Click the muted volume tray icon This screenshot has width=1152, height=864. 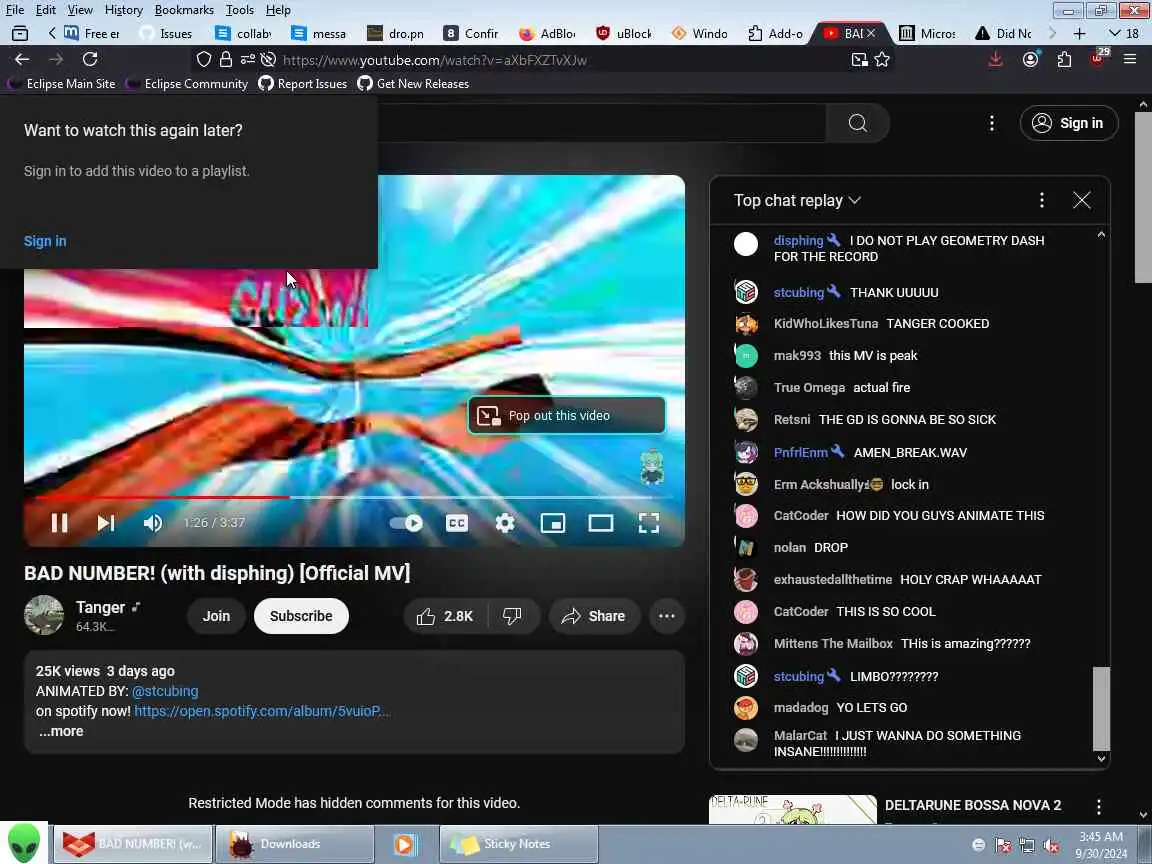1051,846
